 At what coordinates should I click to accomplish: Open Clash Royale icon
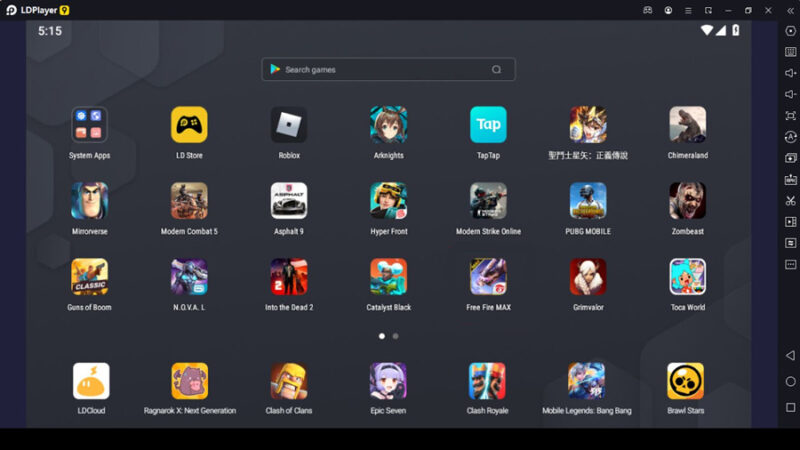(487, 381)
